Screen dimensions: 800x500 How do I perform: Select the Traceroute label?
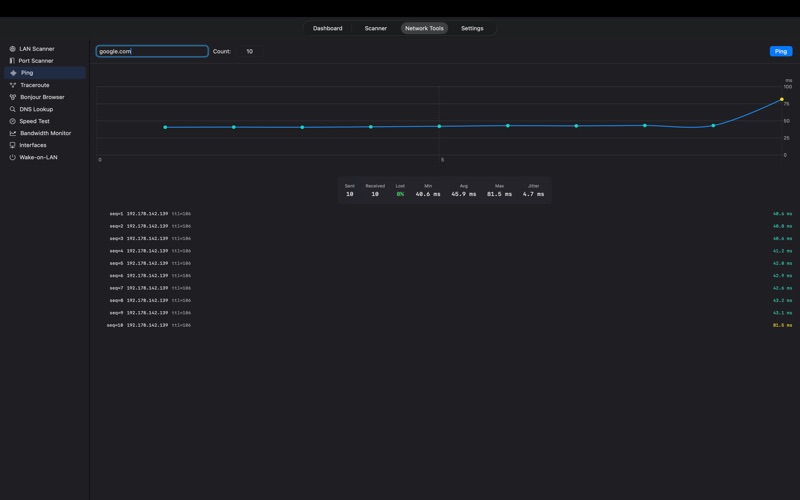(x=35, y=85)
